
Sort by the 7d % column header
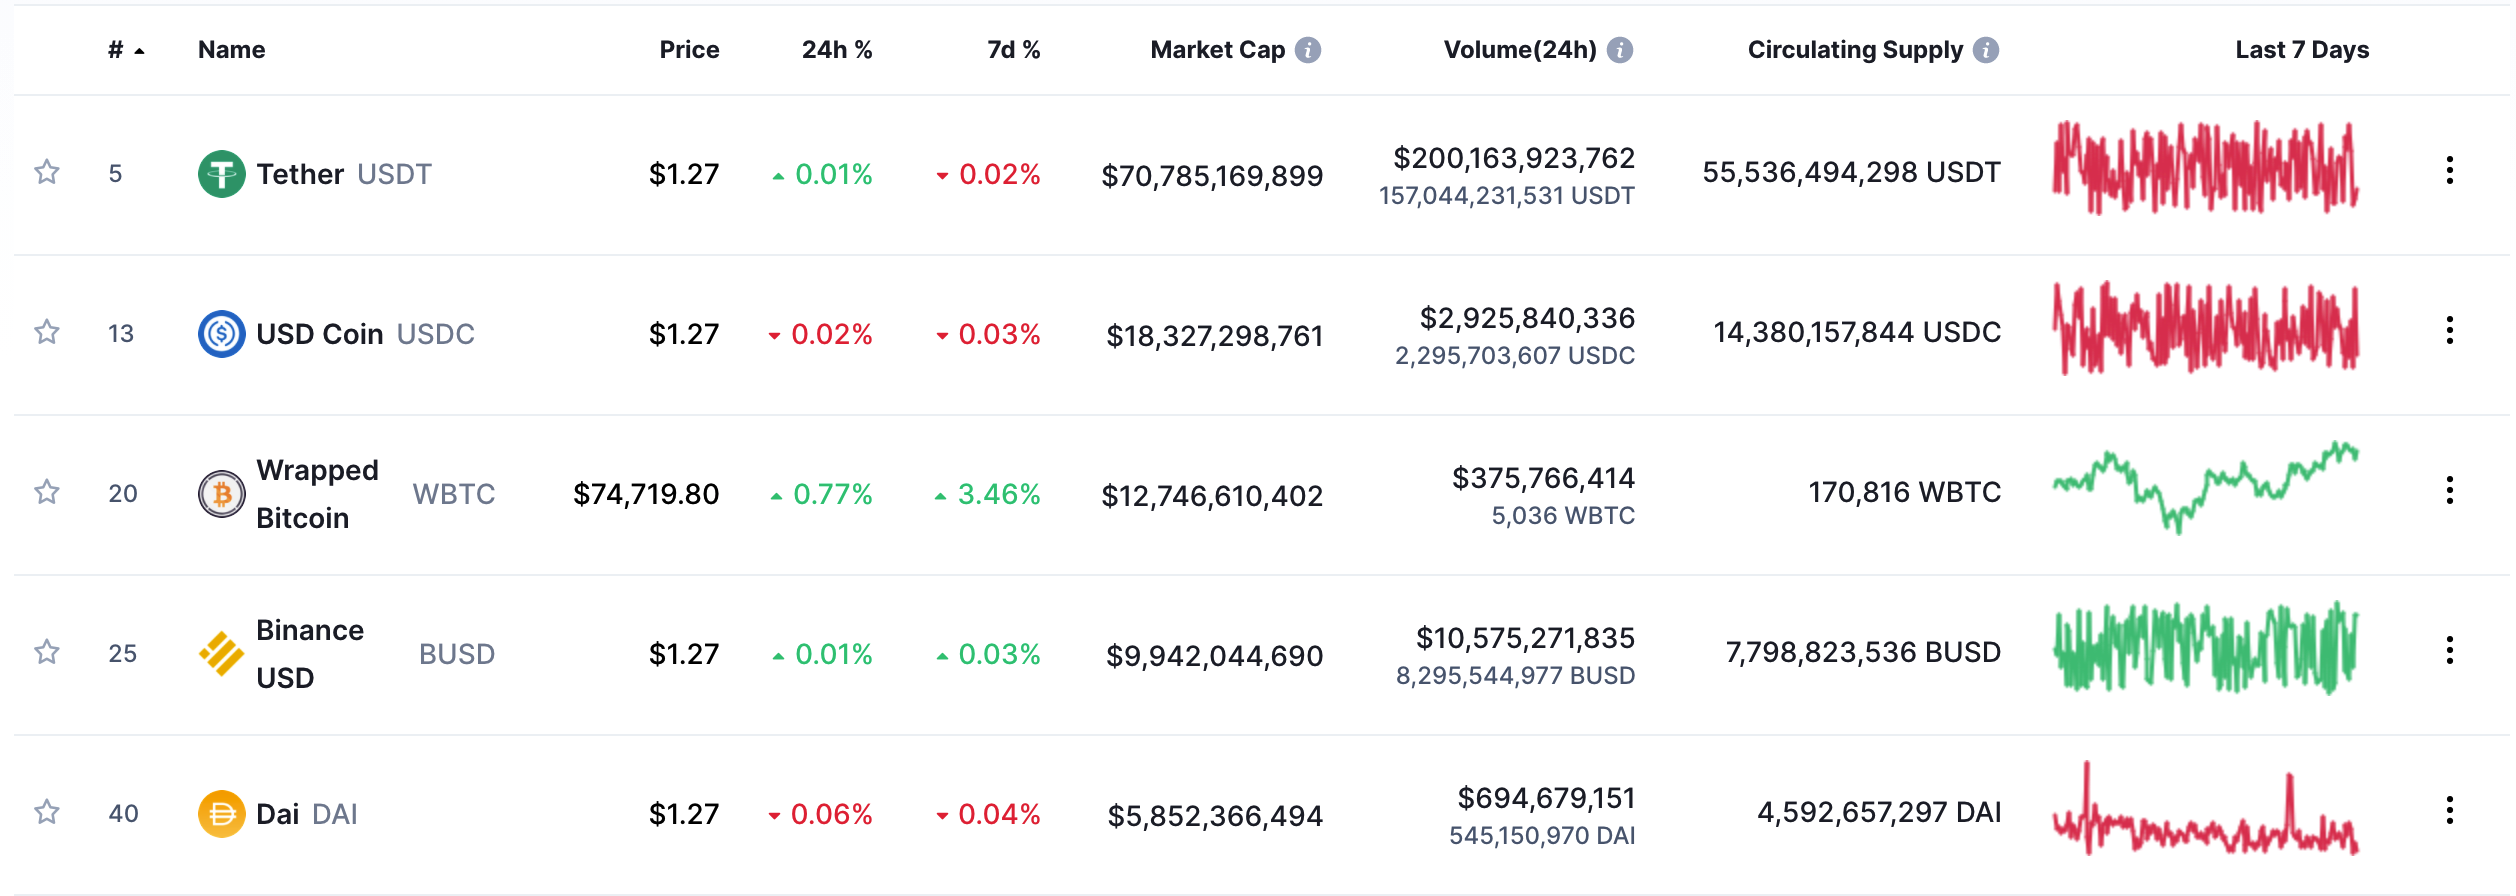(1013, 50)
